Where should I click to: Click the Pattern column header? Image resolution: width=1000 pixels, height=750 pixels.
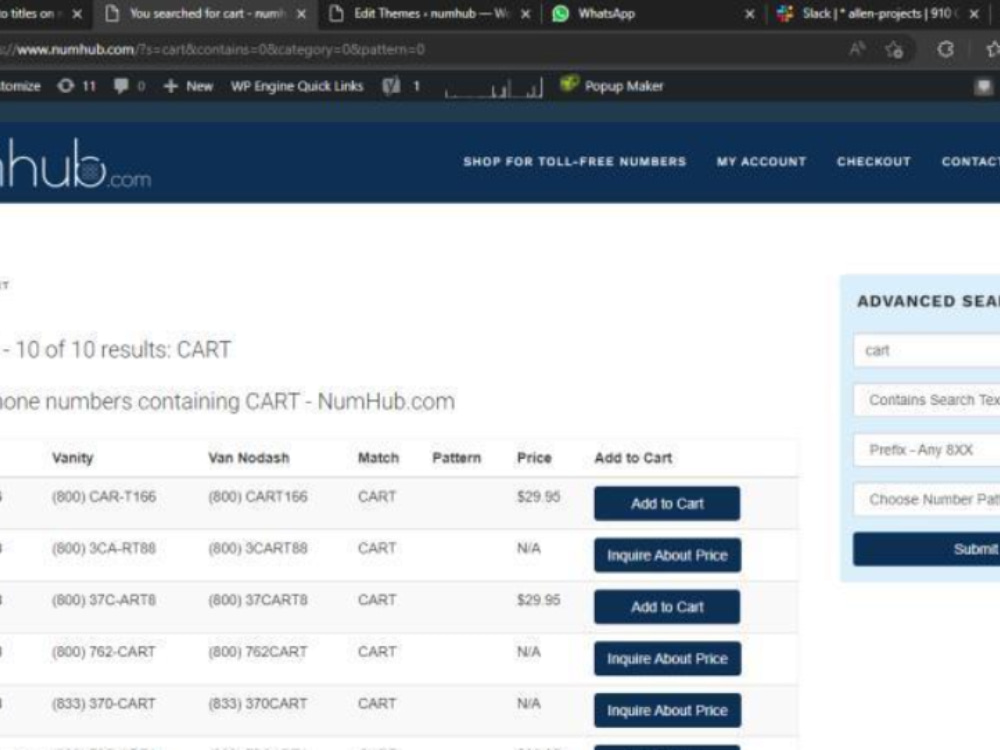click(x=457, y=458)
